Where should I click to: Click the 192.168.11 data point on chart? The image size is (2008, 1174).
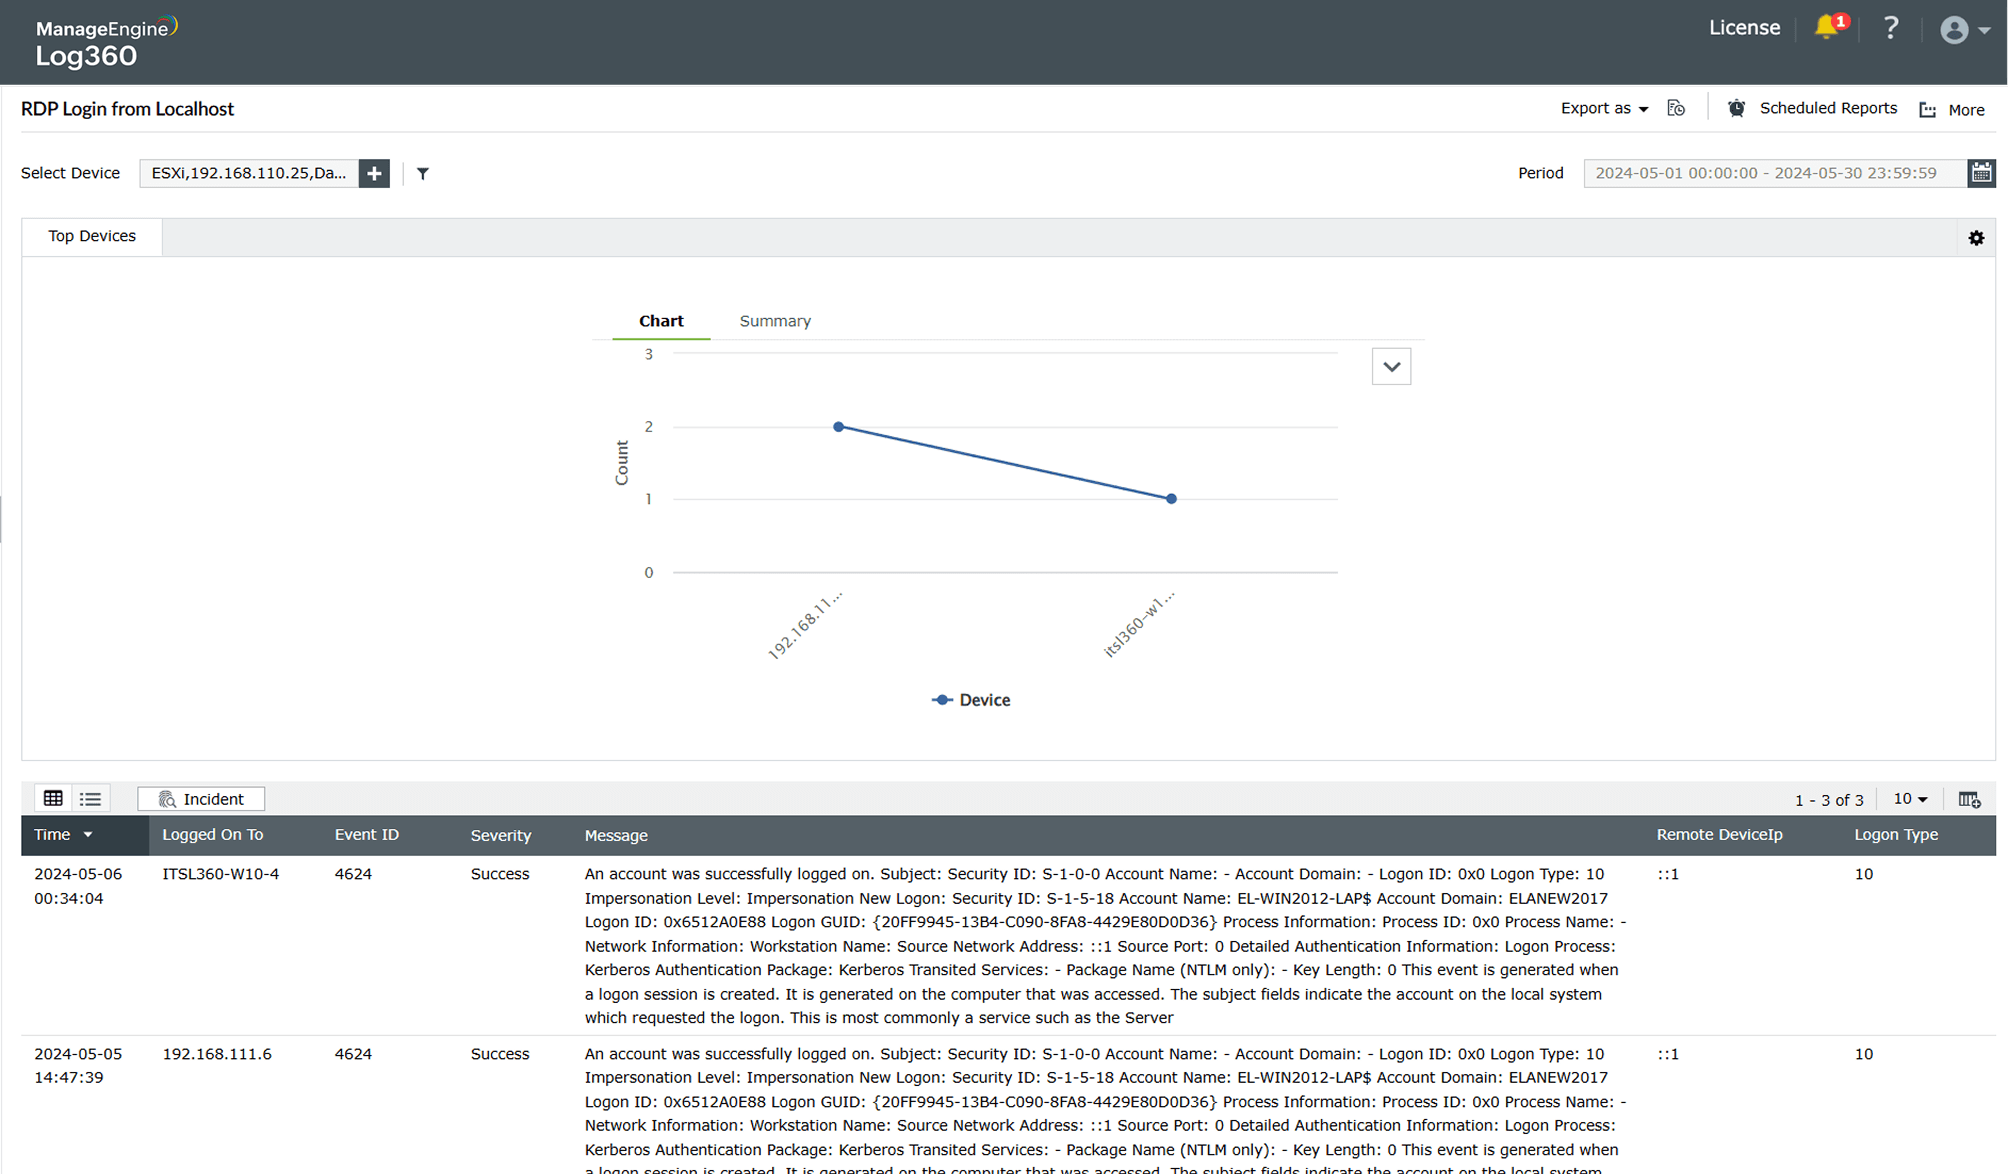839,427
